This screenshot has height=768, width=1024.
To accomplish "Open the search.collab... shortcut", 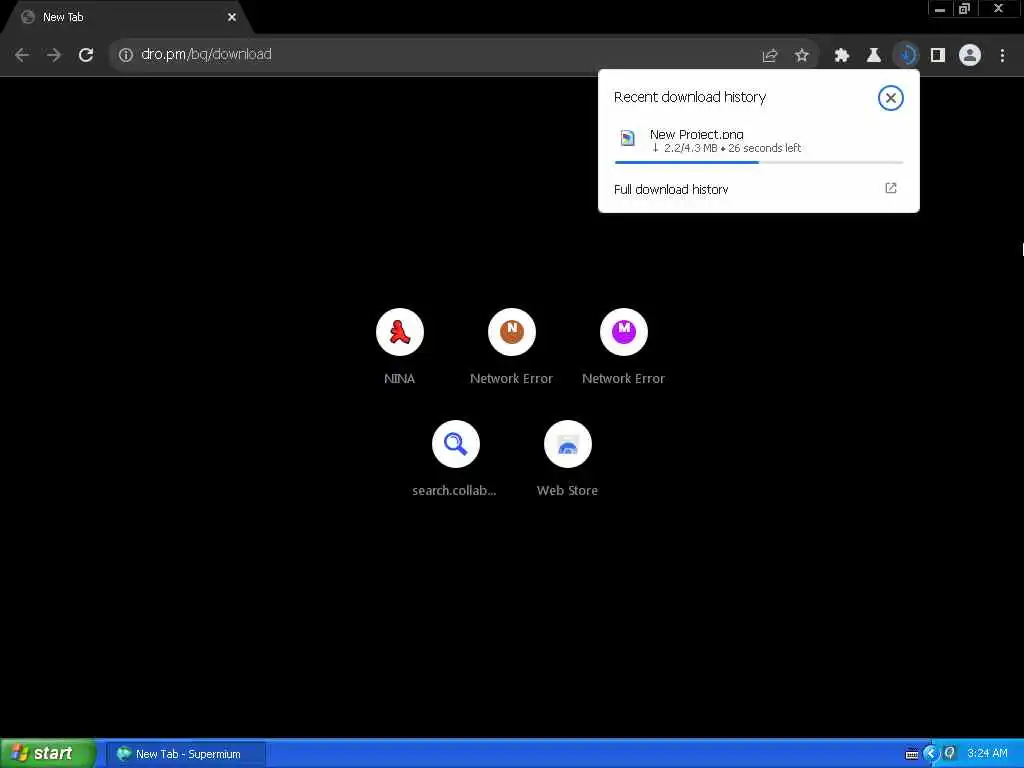I will (455, 458).
